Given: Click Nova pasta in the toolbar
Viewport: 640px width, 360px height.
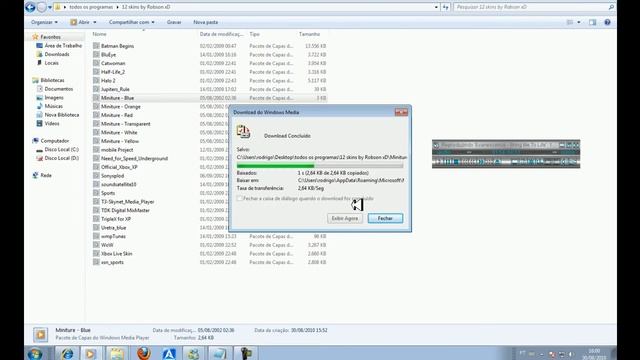Looking at the screenshot, I should pyautogui.click(x=205, y=22).
